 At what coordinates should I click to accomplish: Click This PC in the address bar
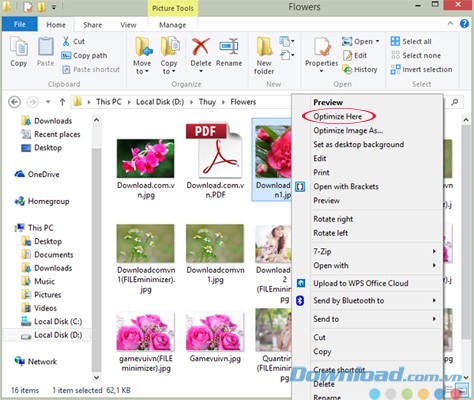pos(109,102)
